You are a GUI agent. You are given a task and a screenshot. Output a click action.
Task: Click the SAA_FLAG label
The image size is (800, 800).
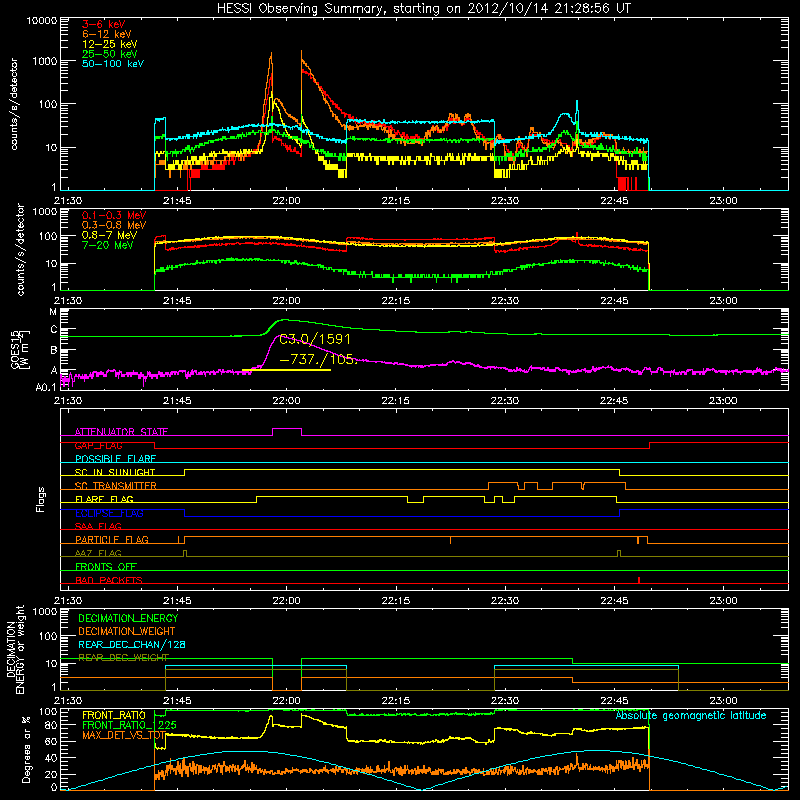click(98, 527)
